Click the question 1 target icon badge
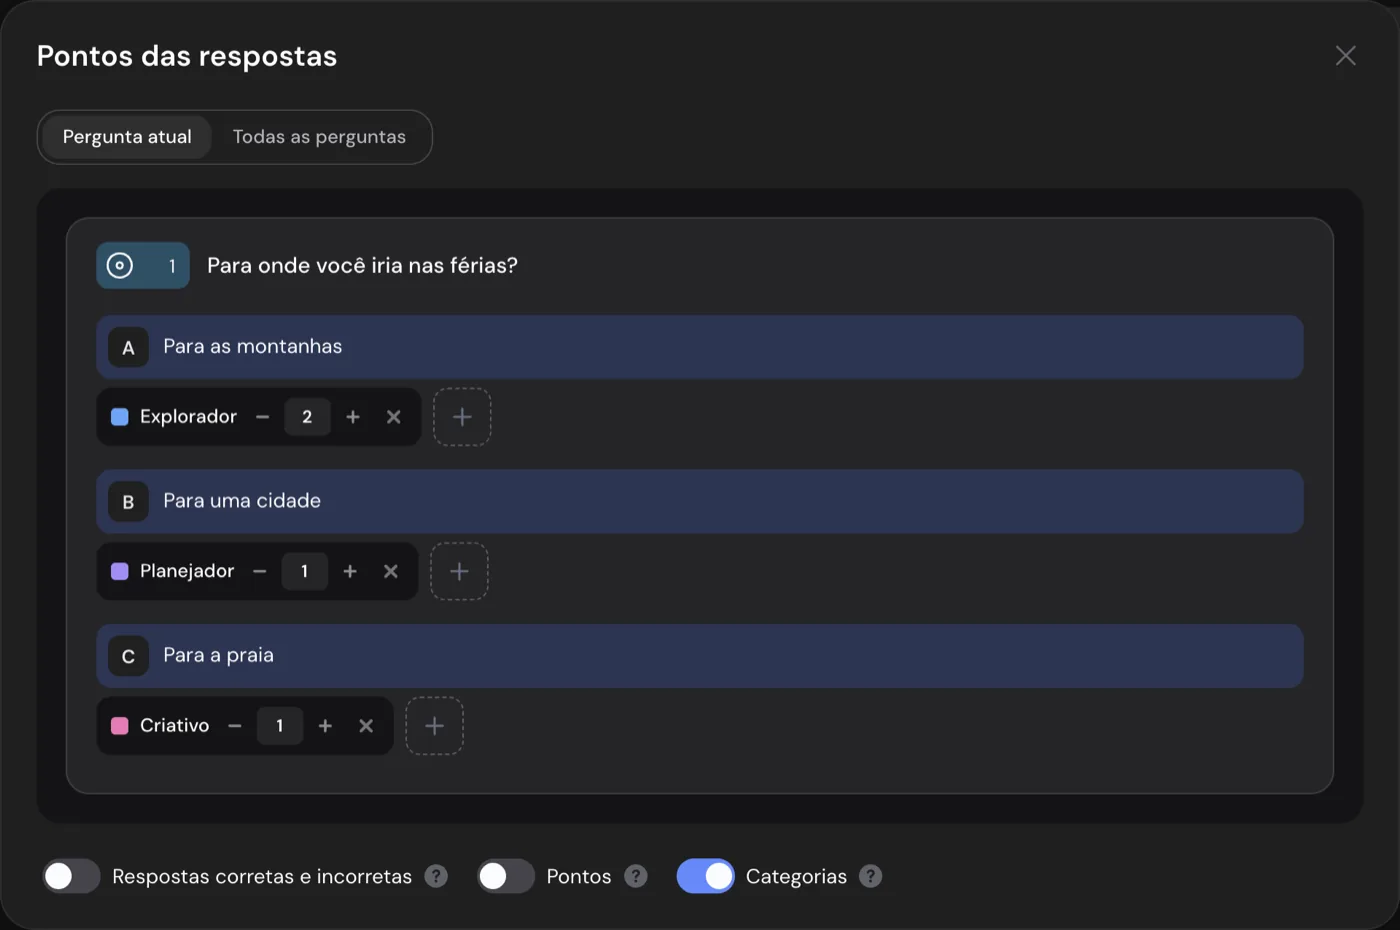1400x930 pixels. coord(143,266)
